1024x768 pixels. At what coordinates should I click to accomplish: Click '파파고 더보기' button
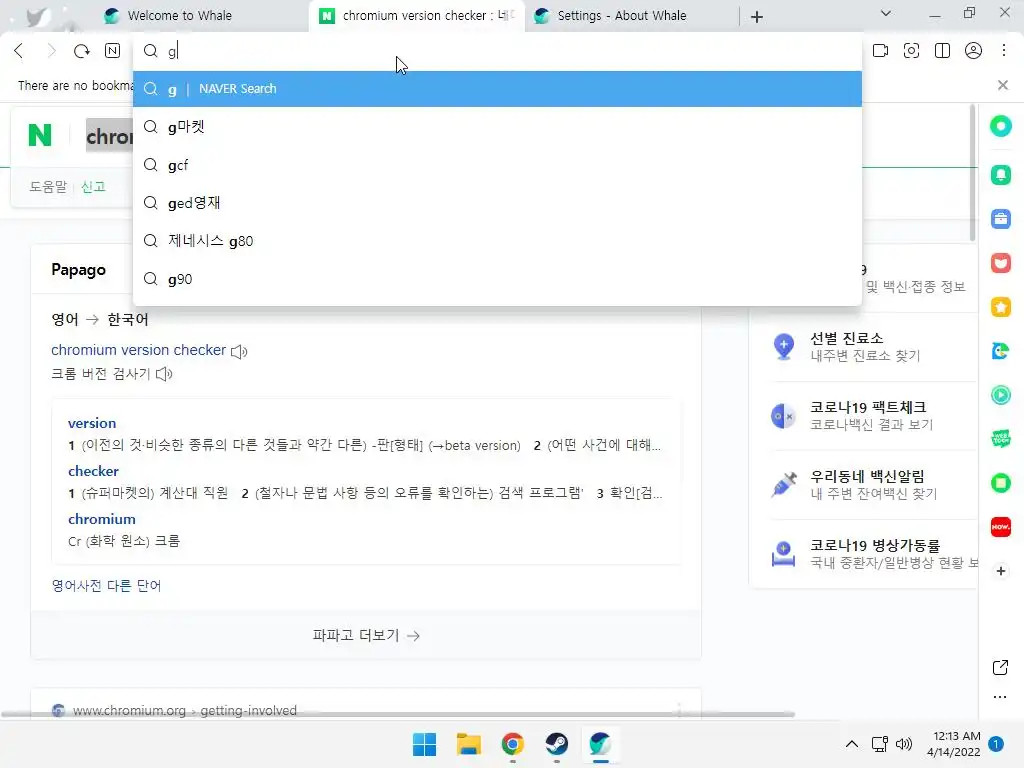pos(366,635)
